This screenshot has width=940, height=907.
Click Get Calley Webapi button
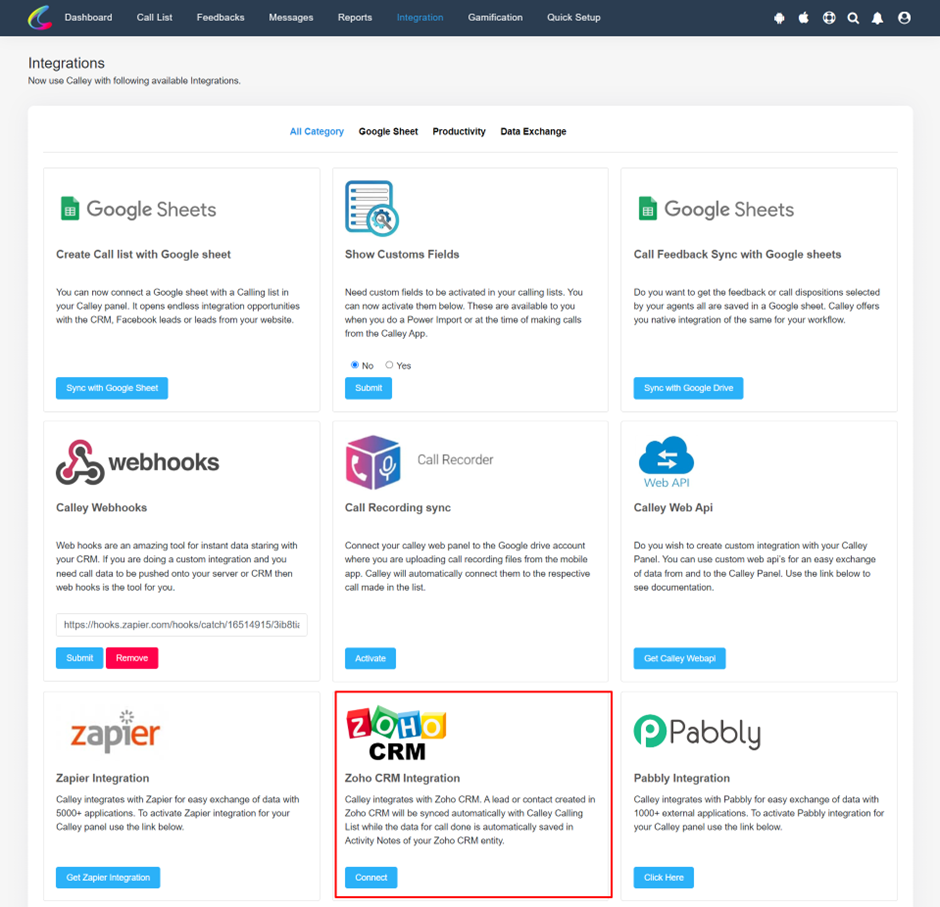679,658
